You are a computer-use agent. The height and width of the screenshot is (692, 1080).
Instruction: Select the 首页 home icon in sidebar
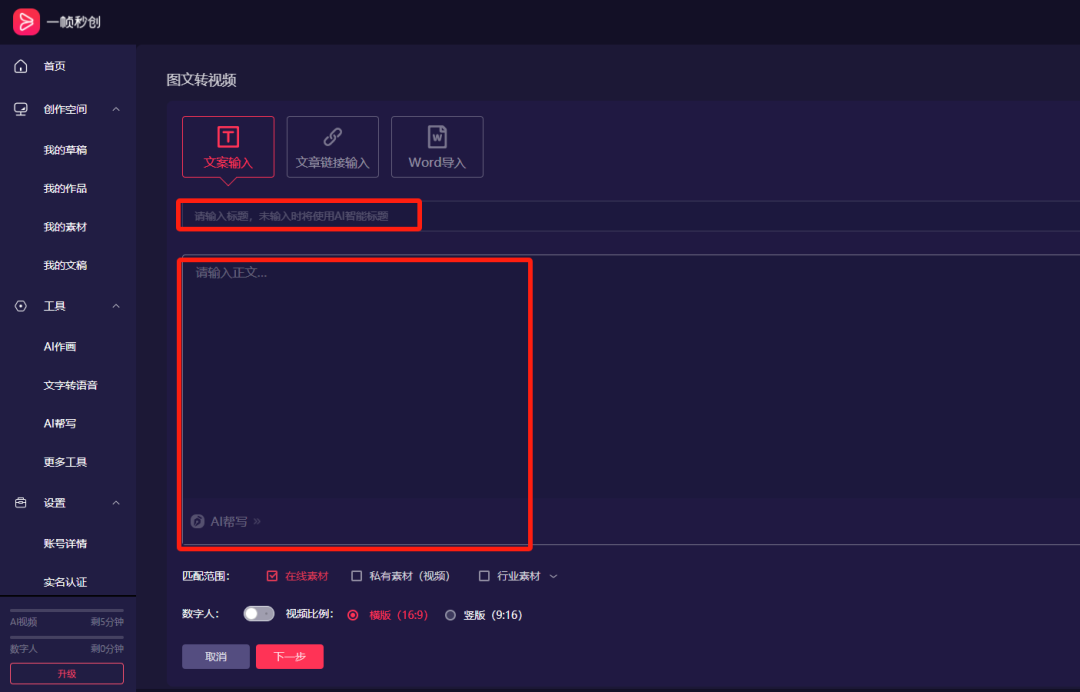20,65
